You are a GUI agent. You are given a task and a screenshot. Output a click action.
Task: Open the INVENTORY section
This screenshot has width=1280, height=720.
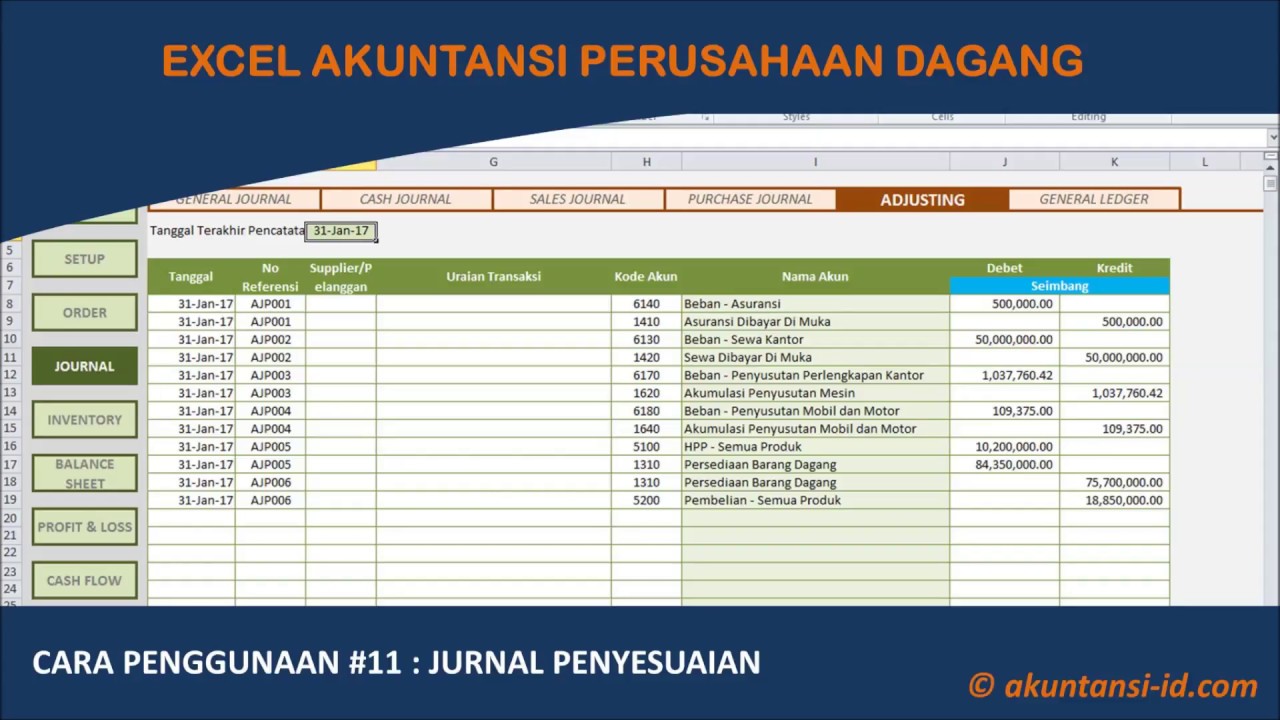click(85, 420)
